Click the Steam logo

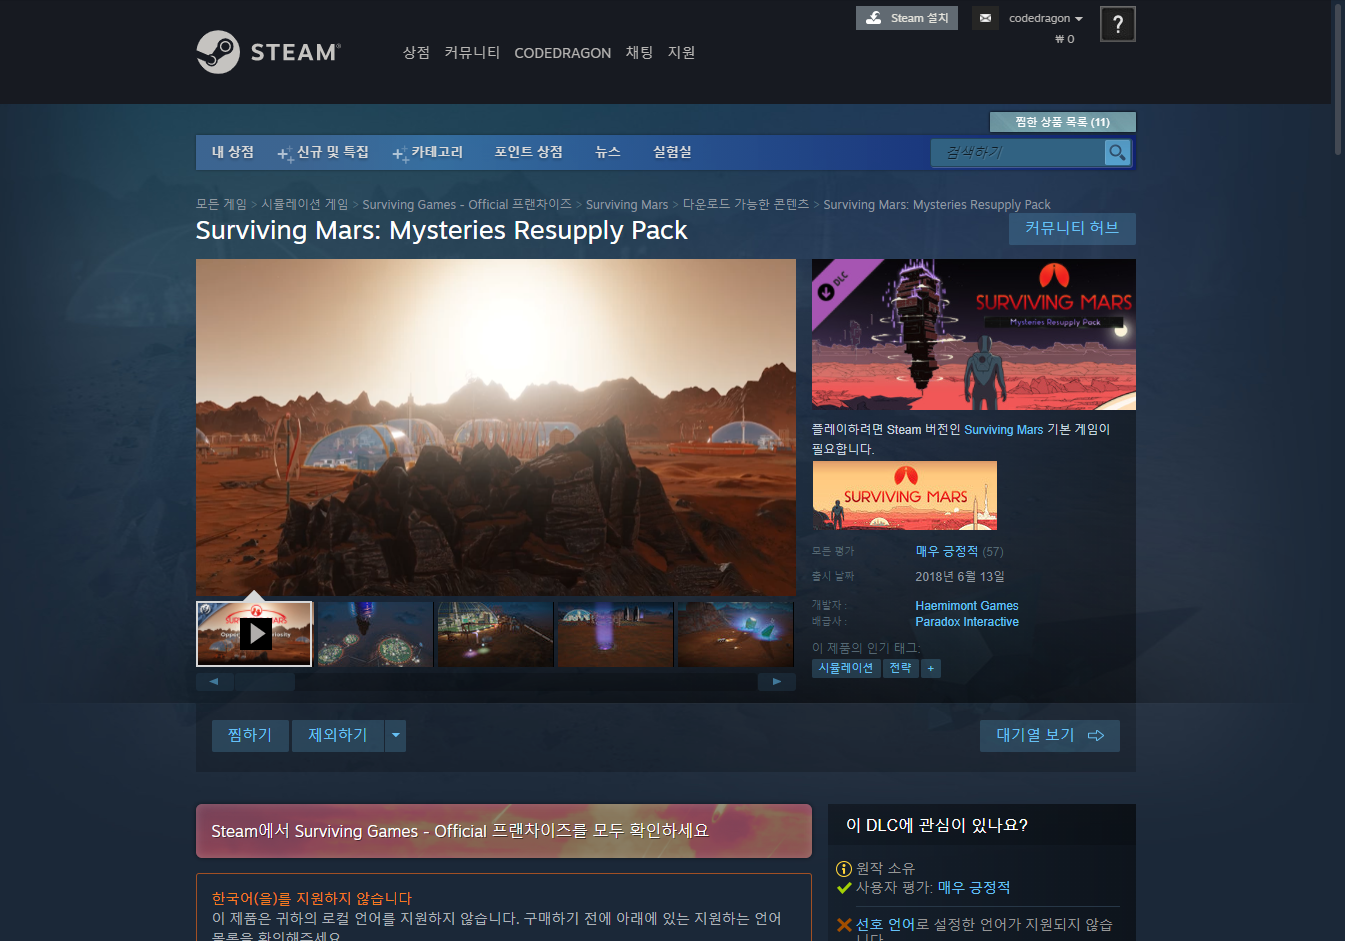[x=268, y=52]
